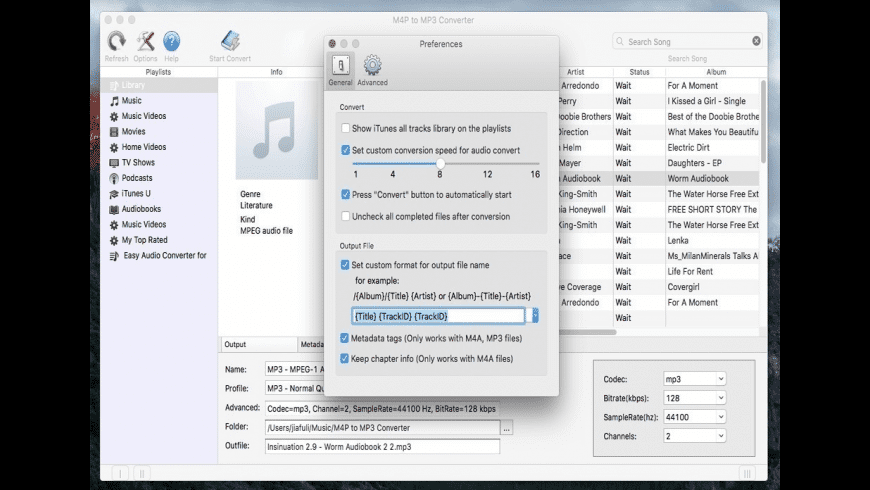Screen dimensions: 870x490
Task: Click the Status column header
Action: click(x=639, y=72)
